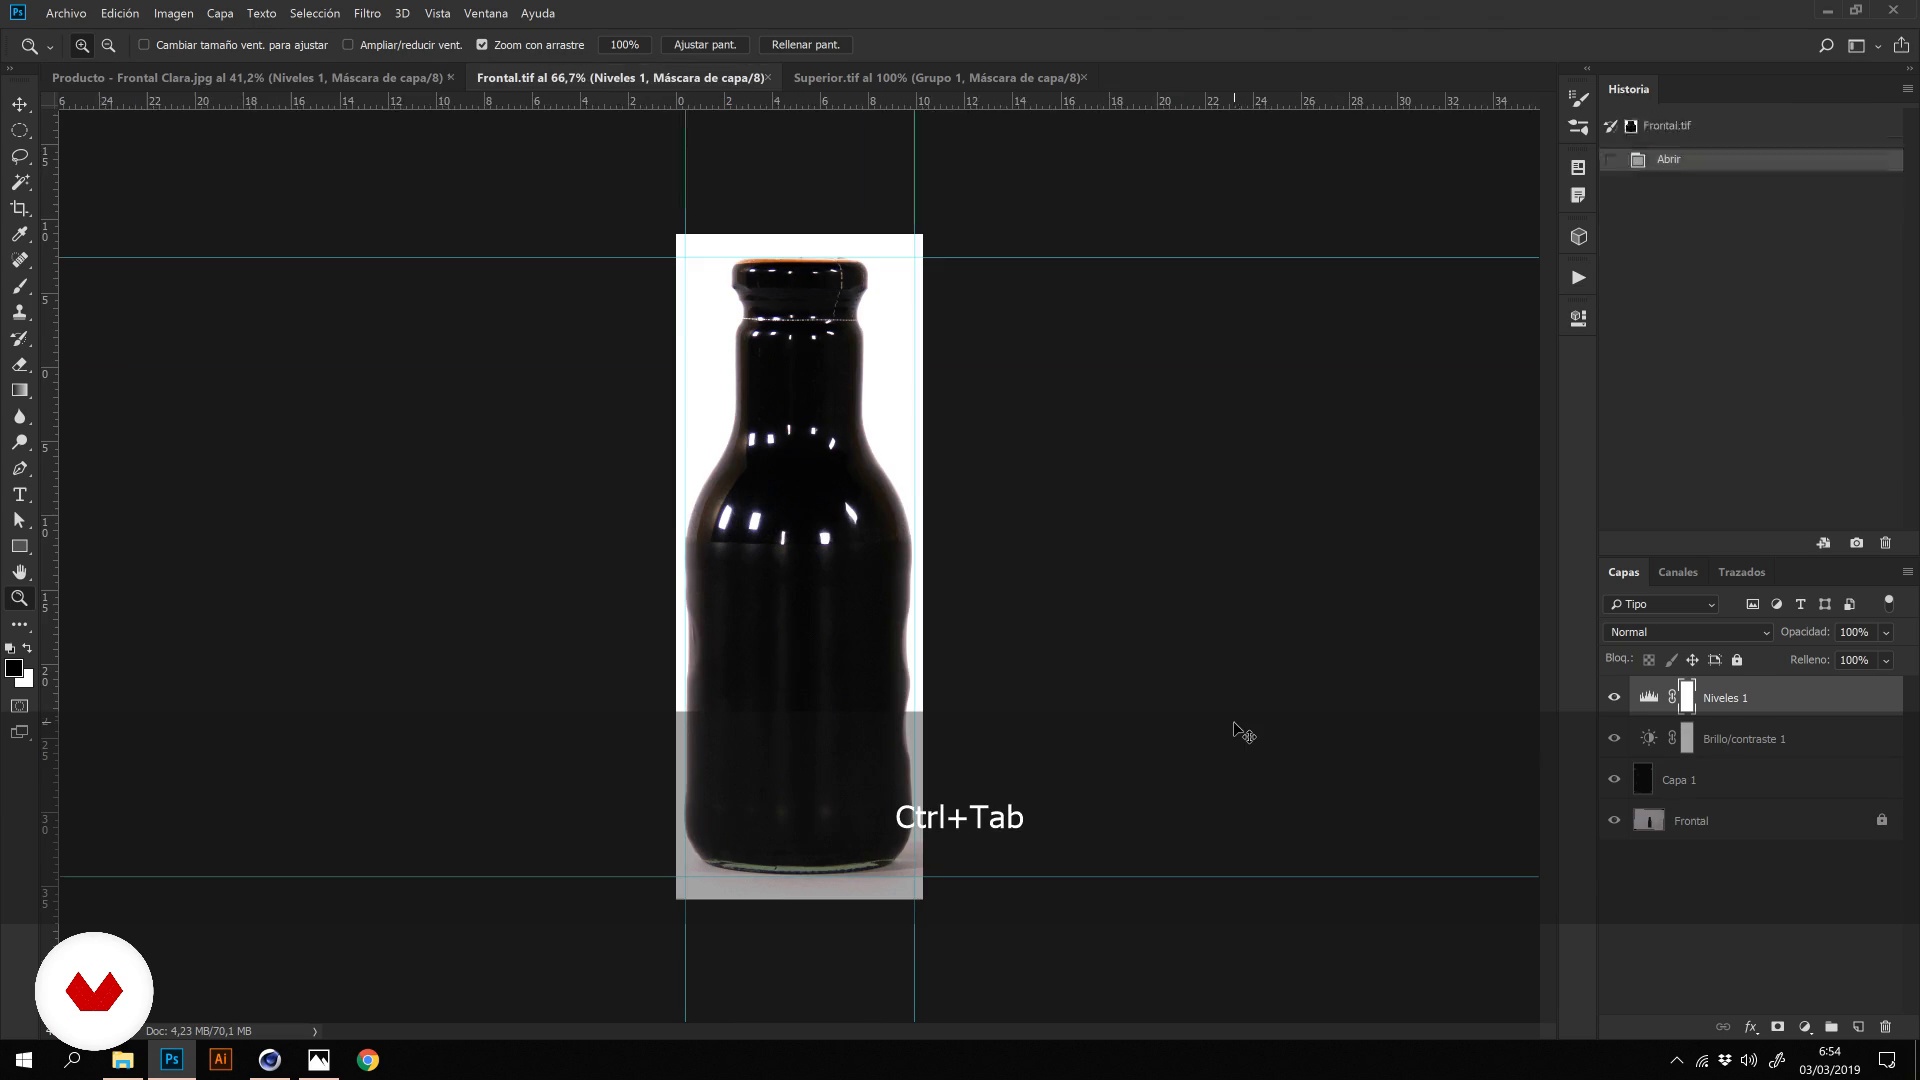Create new snapshot in Historia panel

point(1856,543)
